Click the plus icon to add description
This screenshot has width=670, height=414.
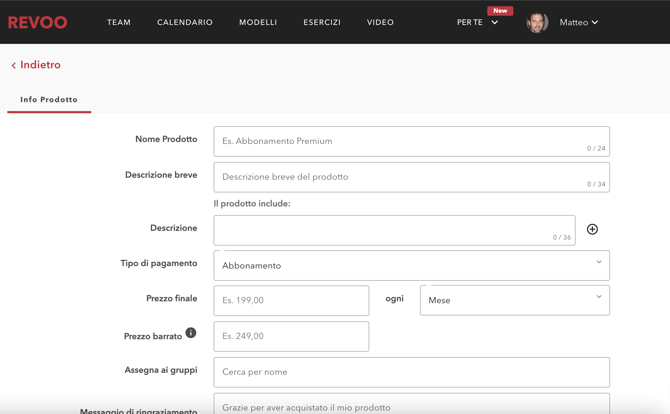[592, 229]
